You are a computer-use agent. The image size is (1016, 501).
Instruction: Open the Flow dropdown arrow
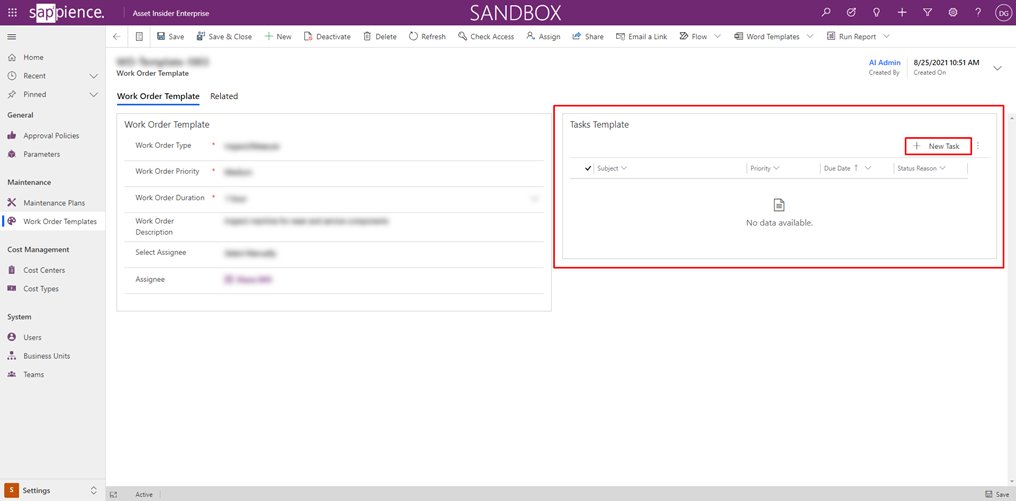coord(717,37)
